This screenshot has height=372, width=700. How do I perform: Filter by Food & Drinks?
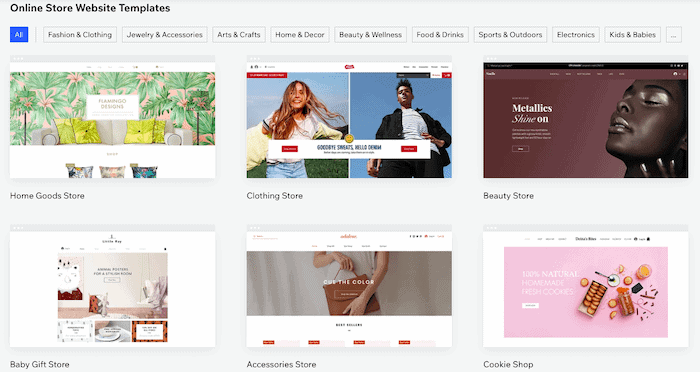(x=440, y=35)
